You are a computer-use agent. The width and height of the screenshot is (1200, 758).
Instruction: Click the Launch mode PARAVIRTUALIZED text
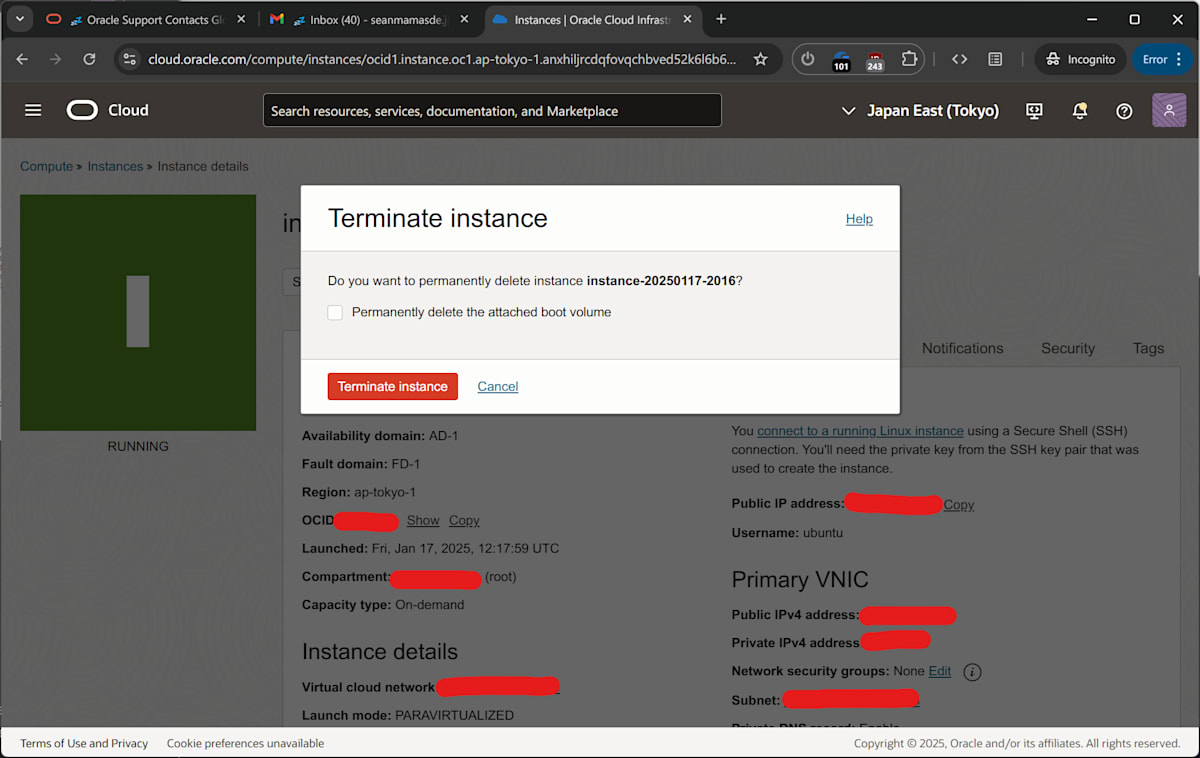pos(408,715)
